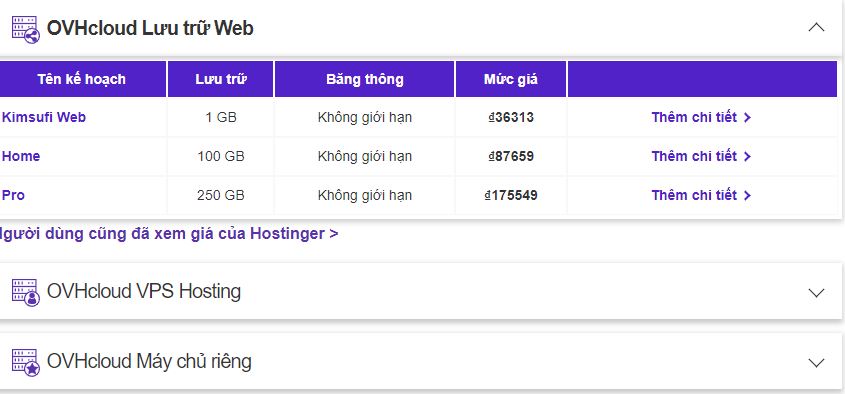Click the OVHcloud Lưu trữ Web server icon
The height and width of the screenshot is (394, 845).
pyautogui.click(x=26, y=29)
